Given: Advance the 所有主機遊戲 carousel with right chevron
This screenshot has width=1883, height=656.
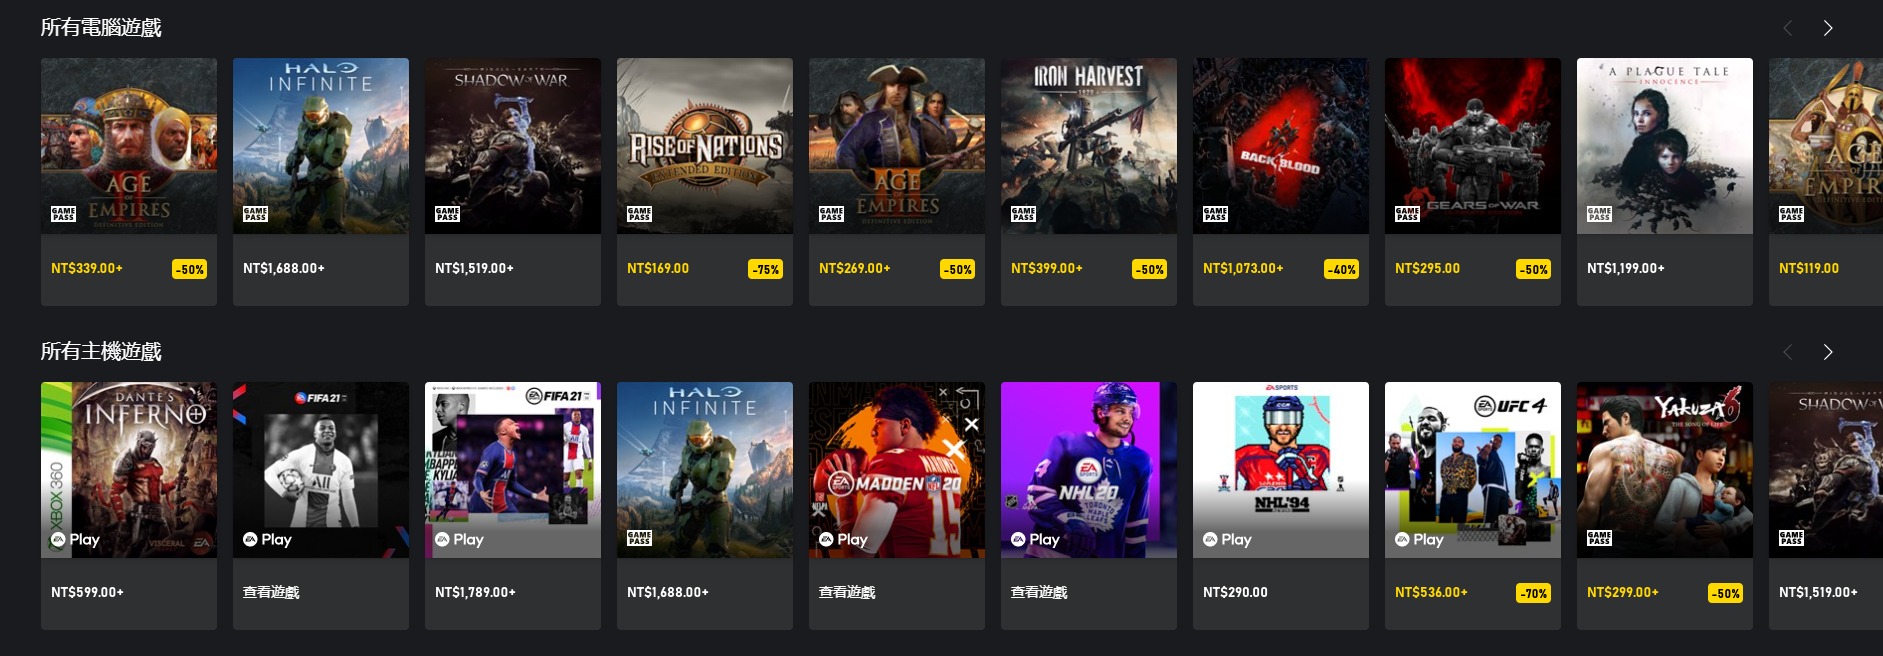Looking at the screenshot, I should 1828,352.
